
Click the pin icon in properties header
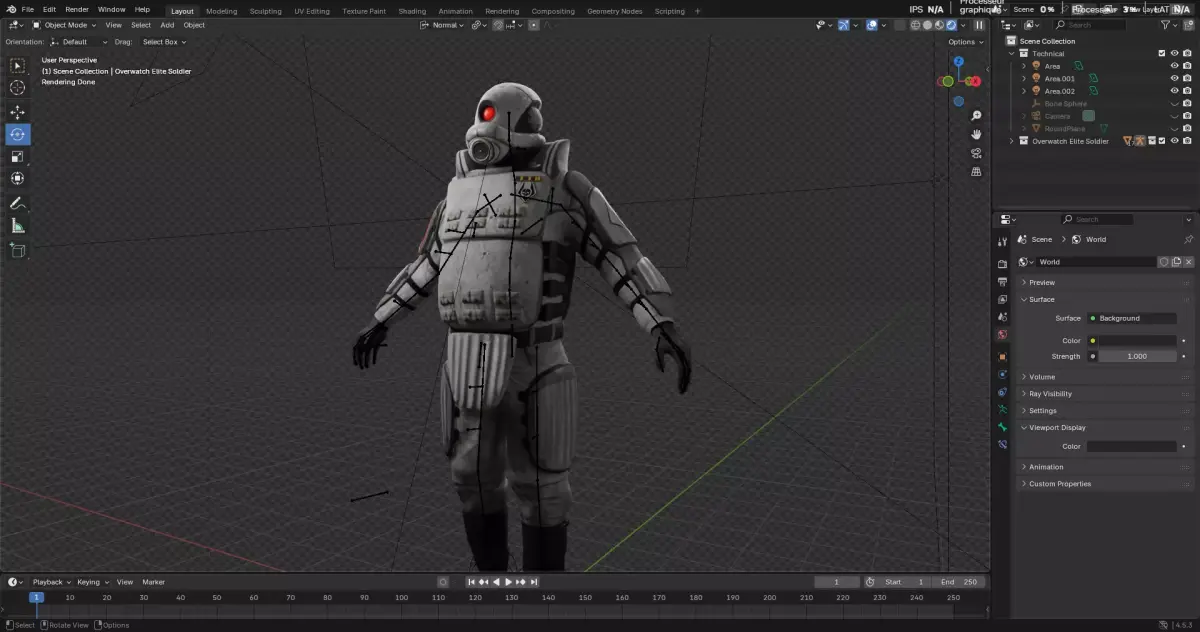(1188, 240)
